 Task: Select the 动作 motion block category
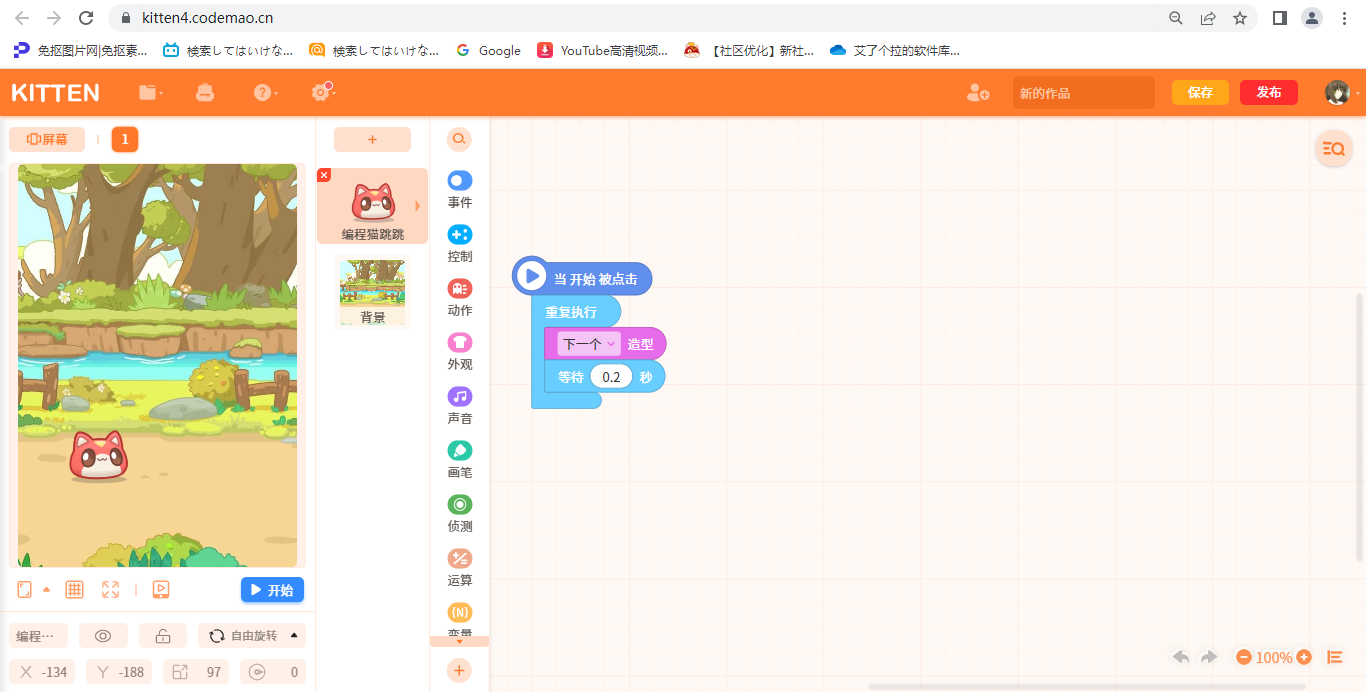coord(459,297)
